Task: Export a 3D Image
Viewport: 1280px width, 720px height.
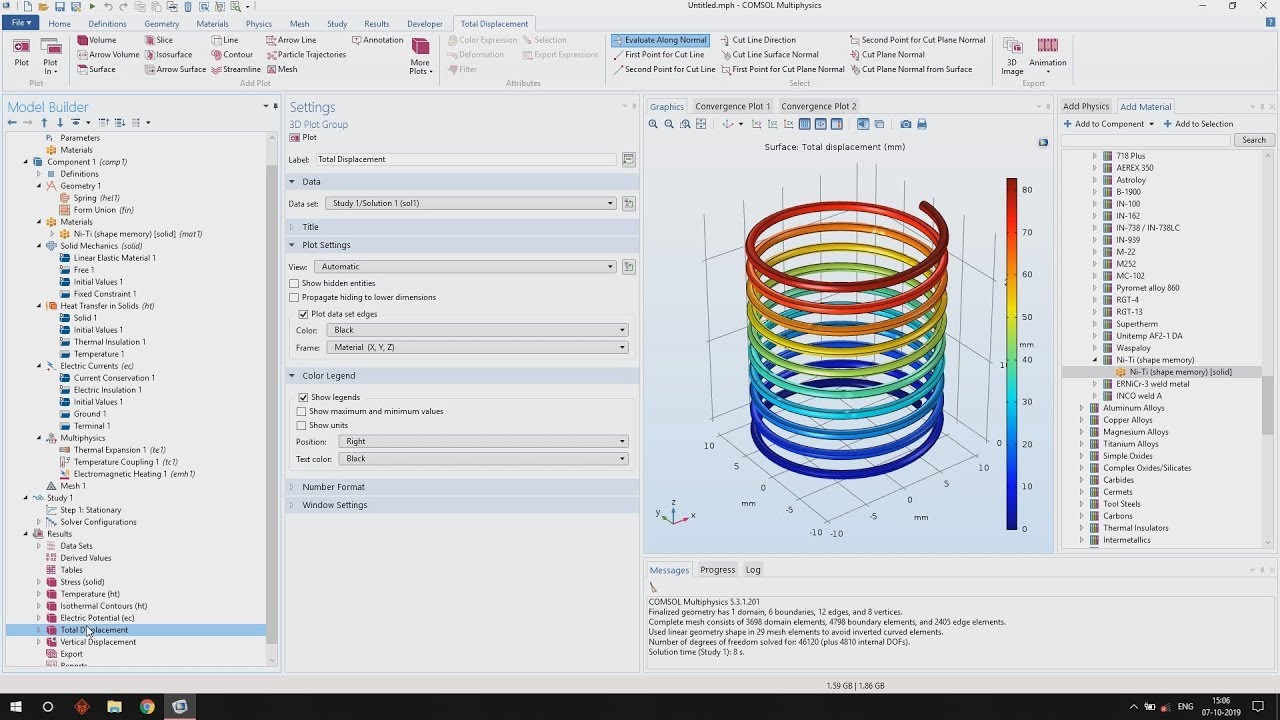Action: click(x=1012, y=56)
